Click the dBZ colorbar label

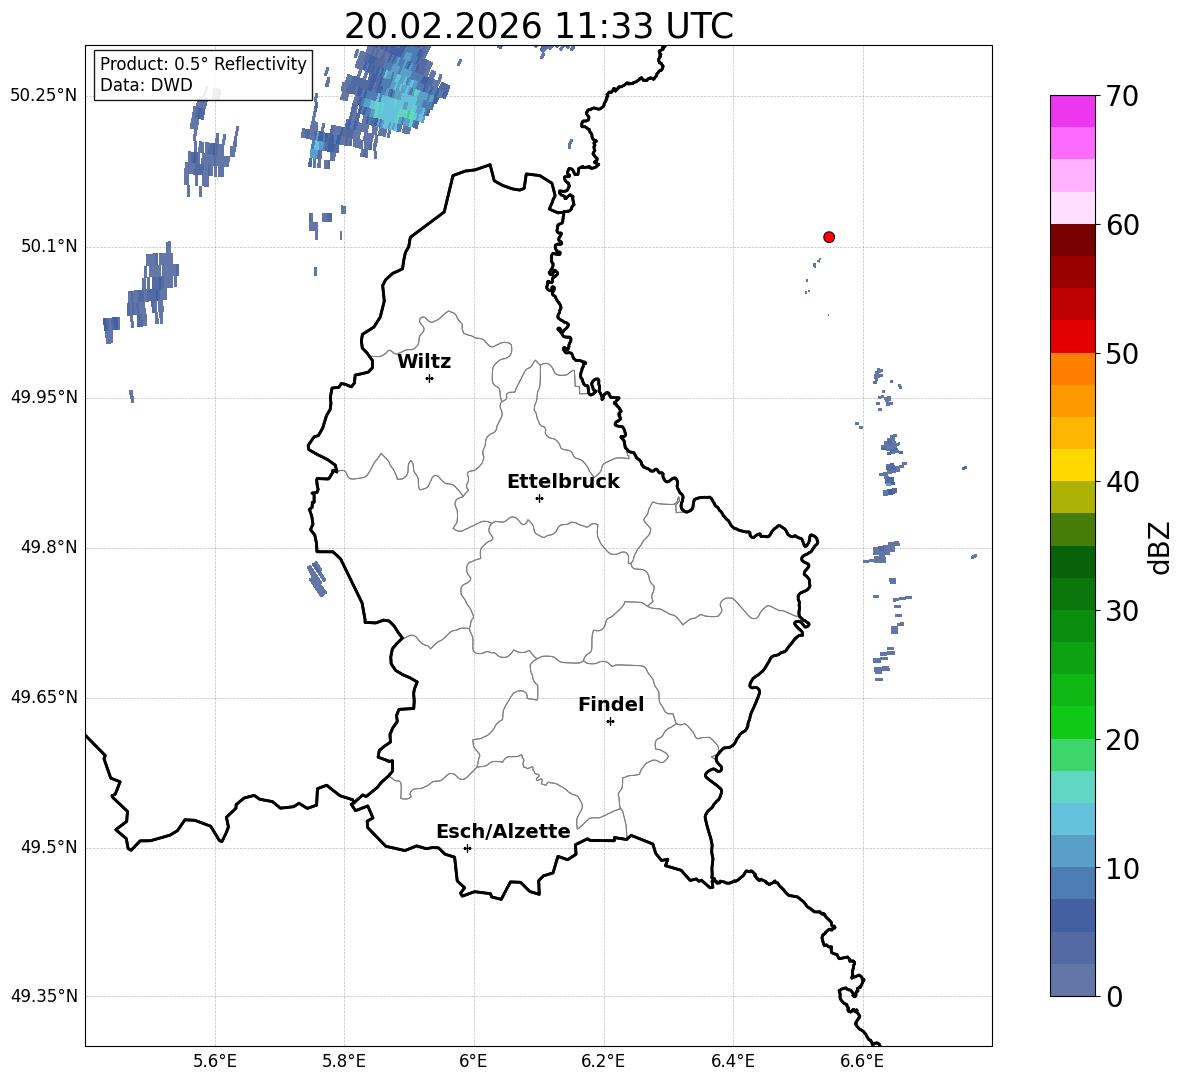tap(1160, 547)
